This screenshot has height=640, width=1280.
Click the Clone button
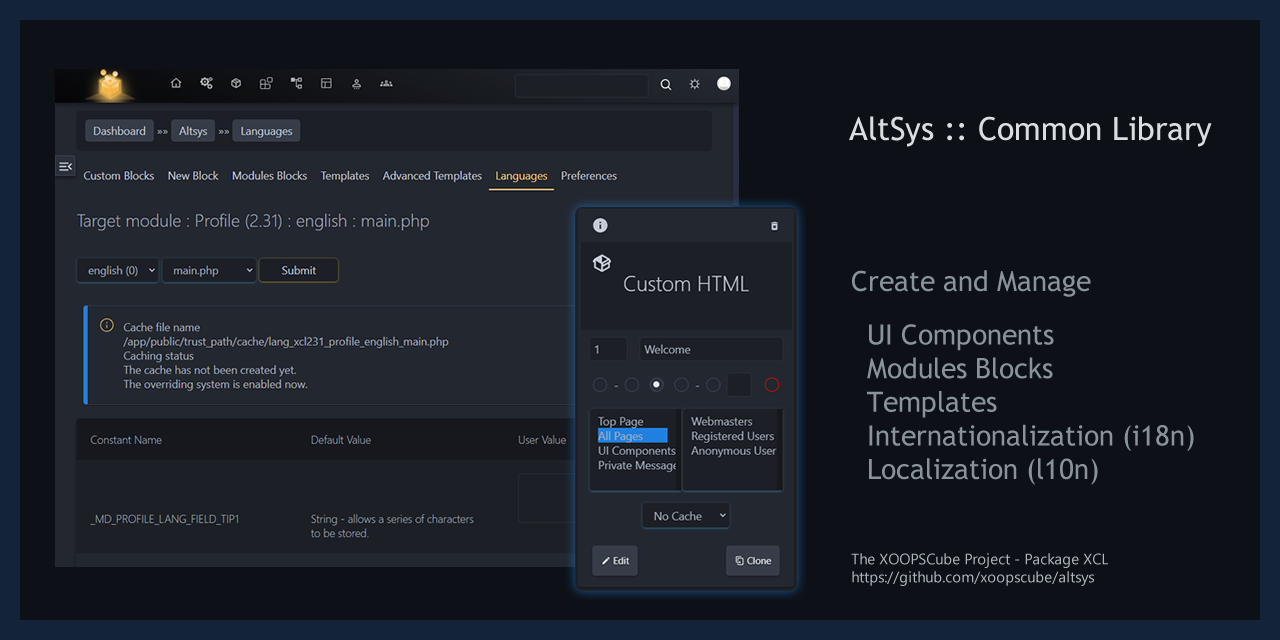pos(753,561)
